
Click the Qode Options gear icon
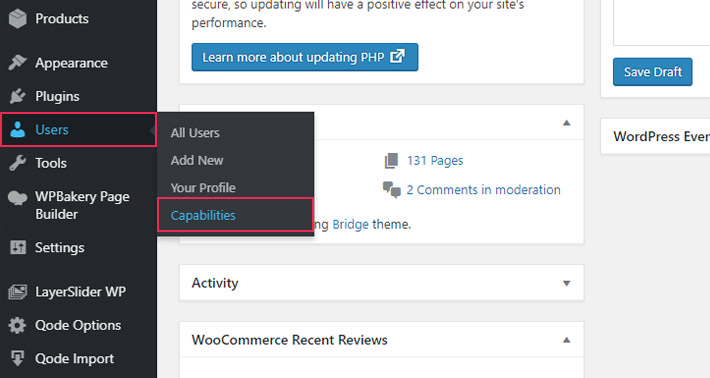(18, 325)
